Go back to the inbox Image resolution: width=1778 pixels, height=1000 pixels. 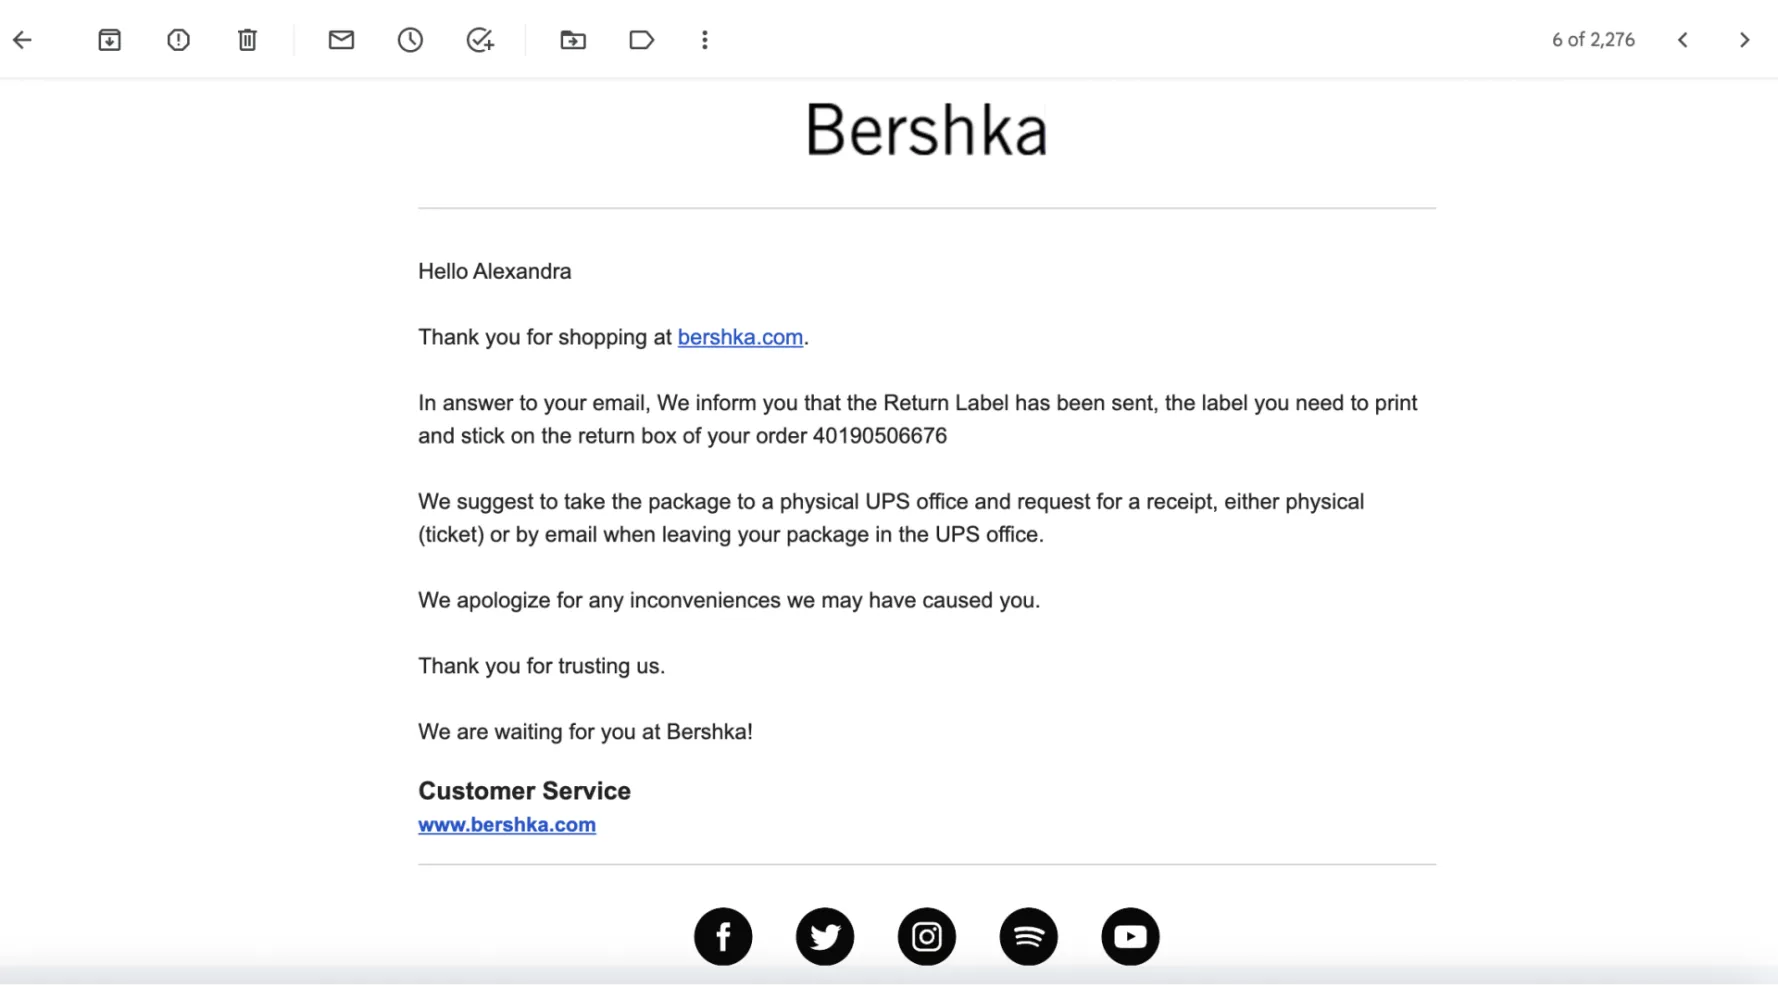pos(22,40)
